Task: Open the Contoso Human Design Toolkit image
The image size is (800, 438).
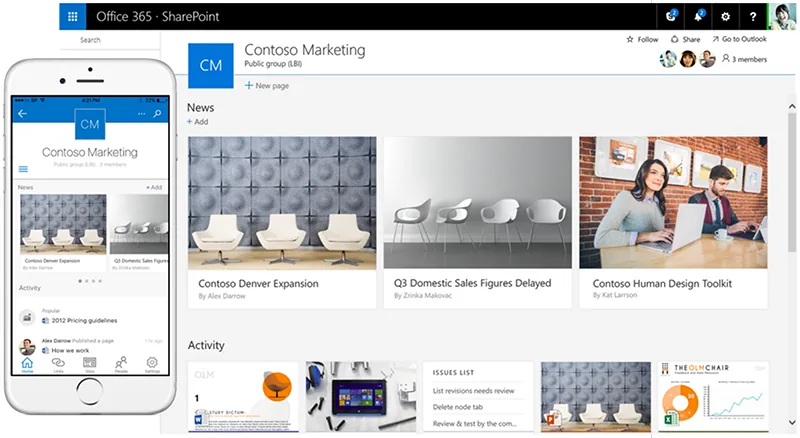Action: pyautogui.click(x=673, y=203)
